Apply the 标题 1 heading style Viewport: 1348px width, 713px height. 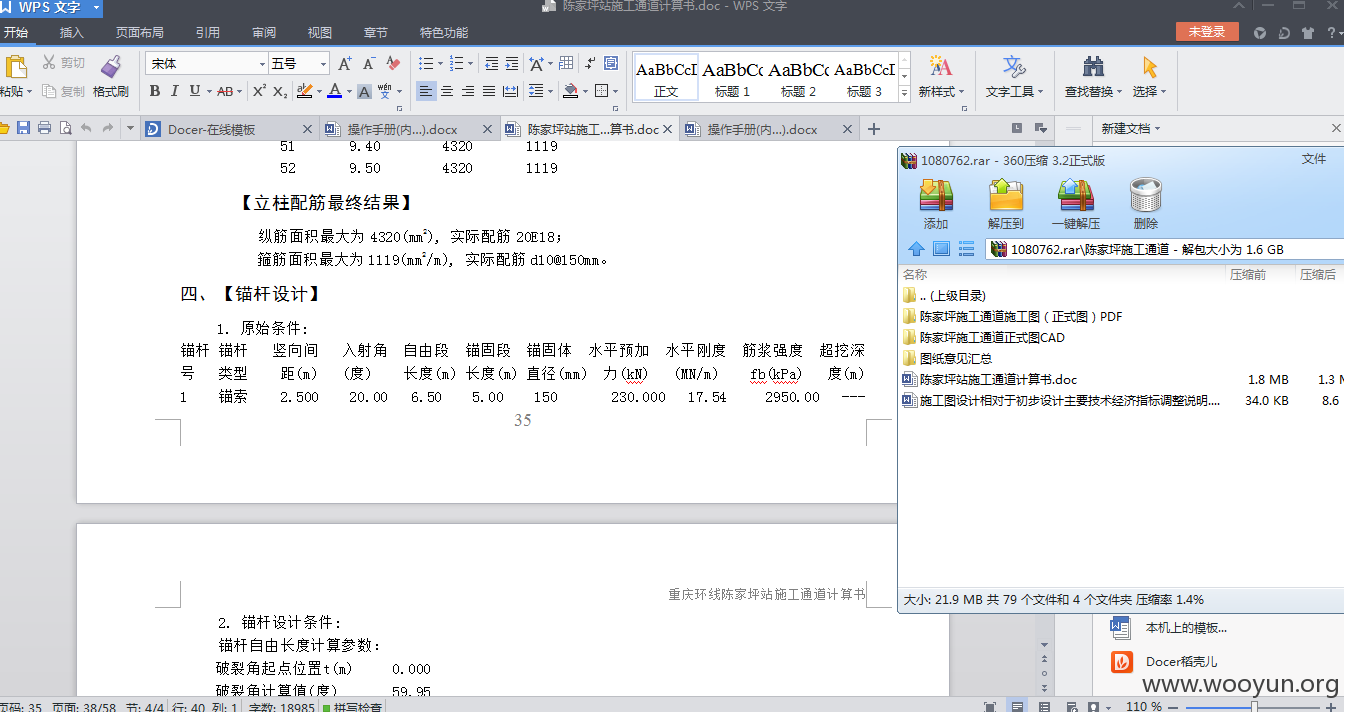click(733, 78)
